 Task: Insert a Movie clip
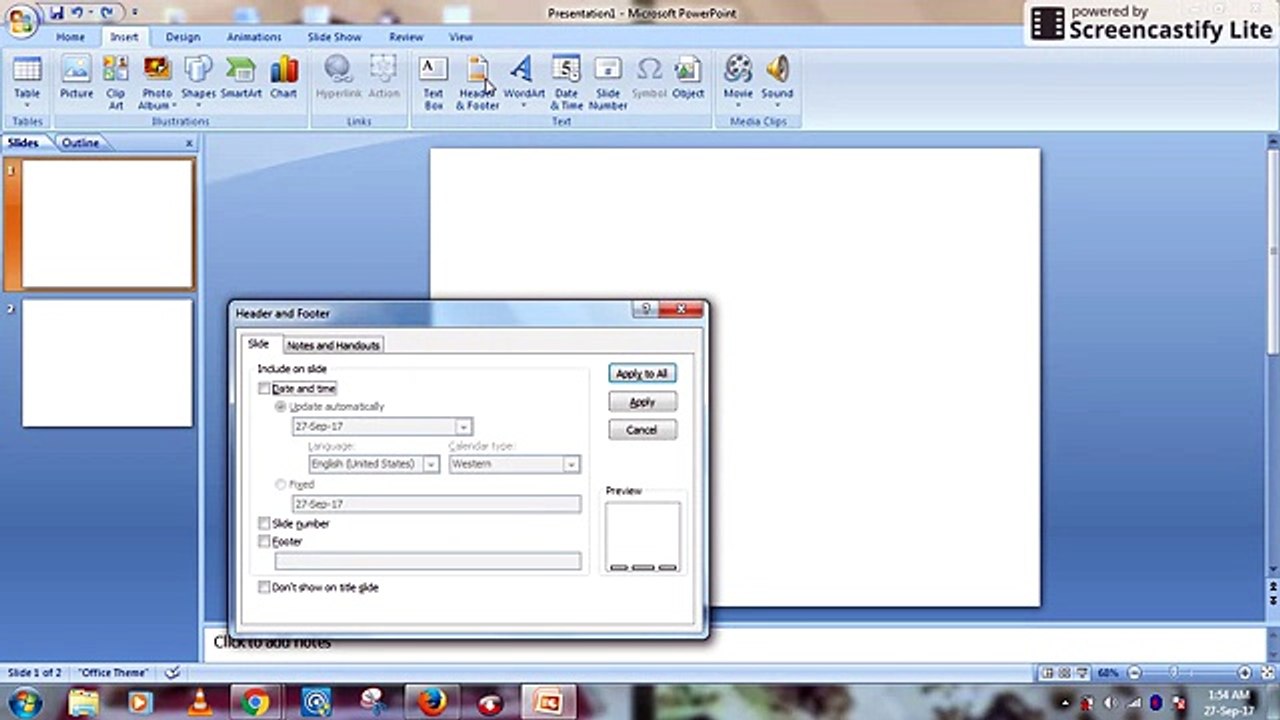(x=738, y=83)
